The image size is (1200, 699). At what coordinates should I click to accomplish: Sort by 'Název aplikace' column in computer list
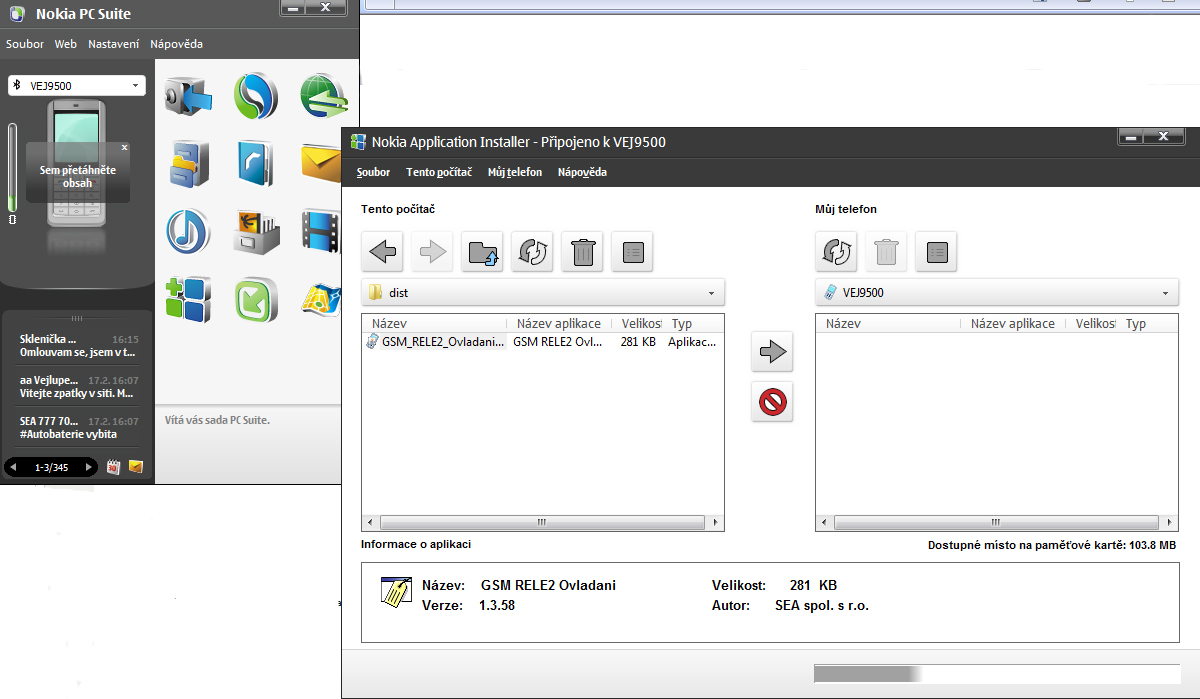[559, 324]
